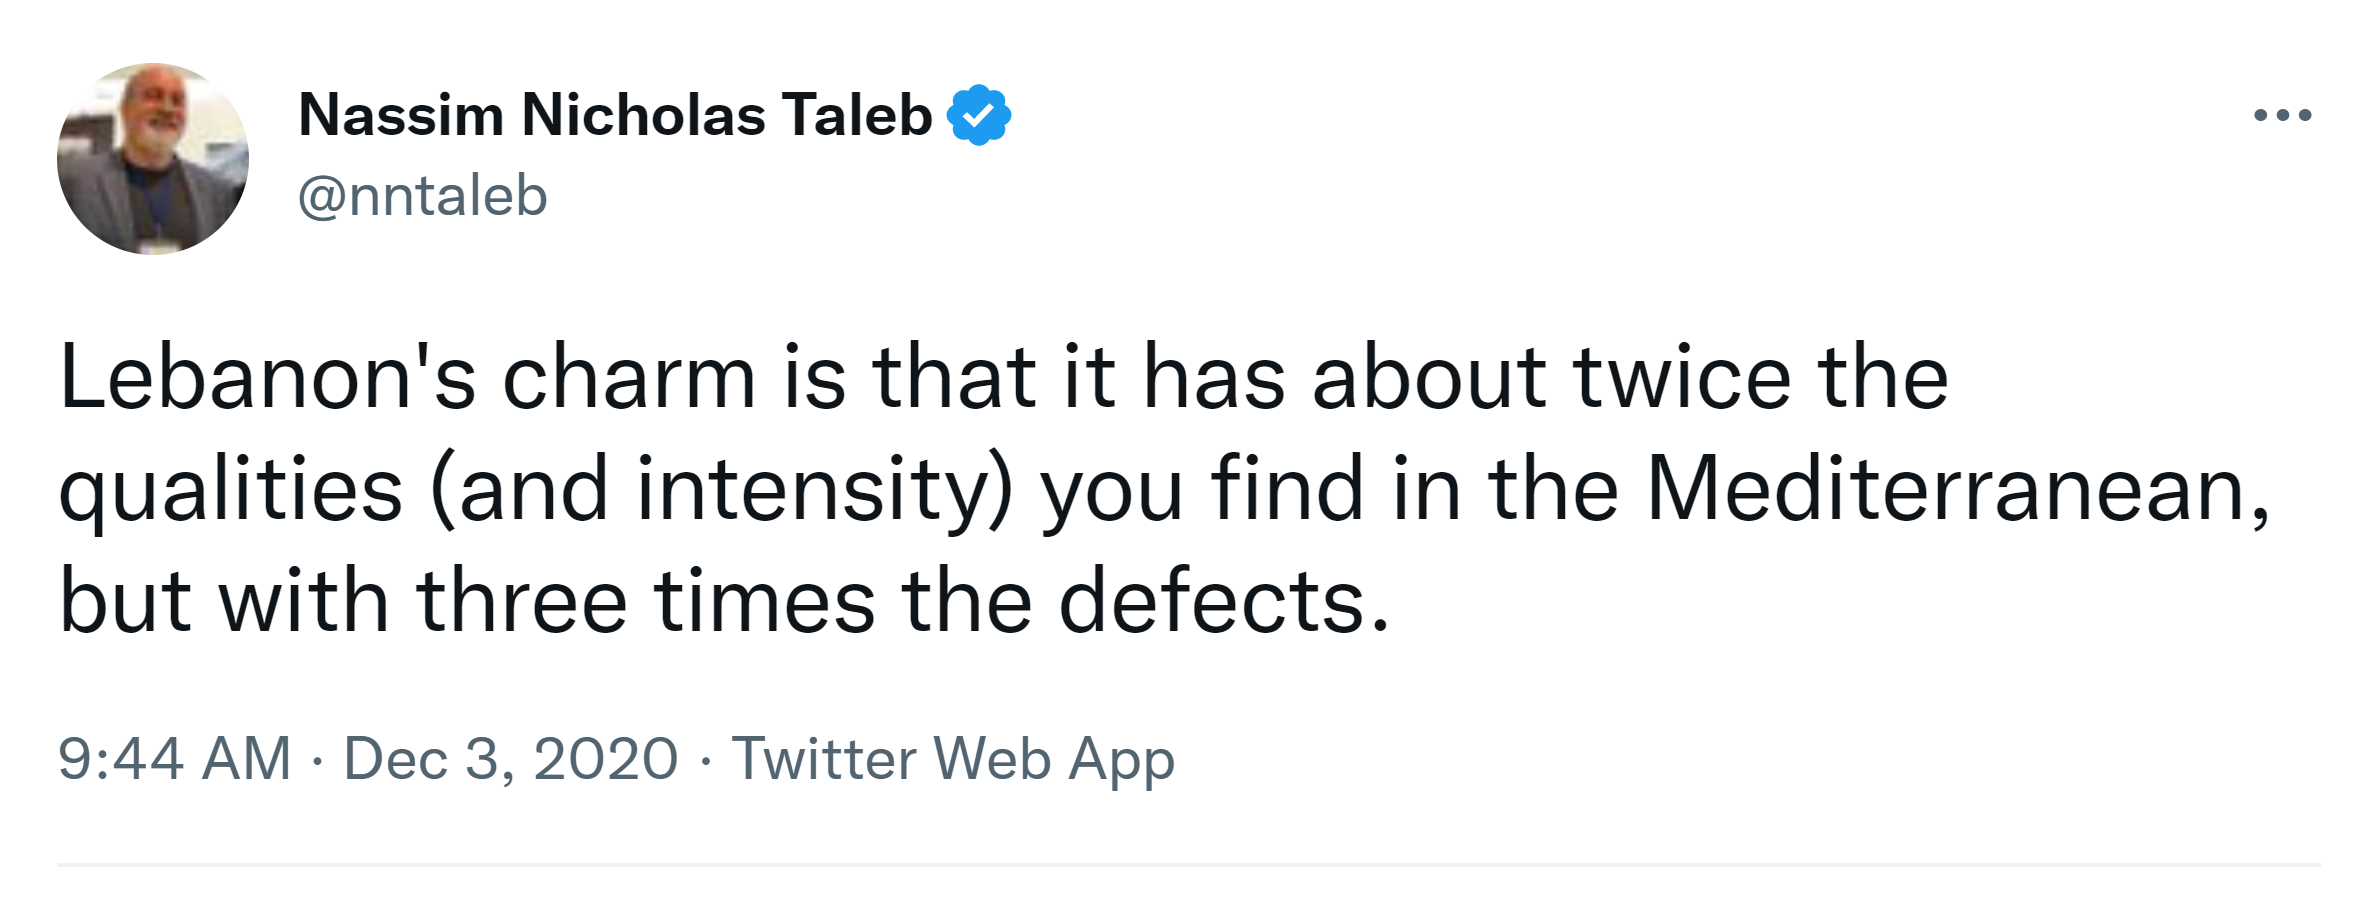2373x910 pixels.
Task: Click the word "Nassim" in display name
Action: point(400,115)
